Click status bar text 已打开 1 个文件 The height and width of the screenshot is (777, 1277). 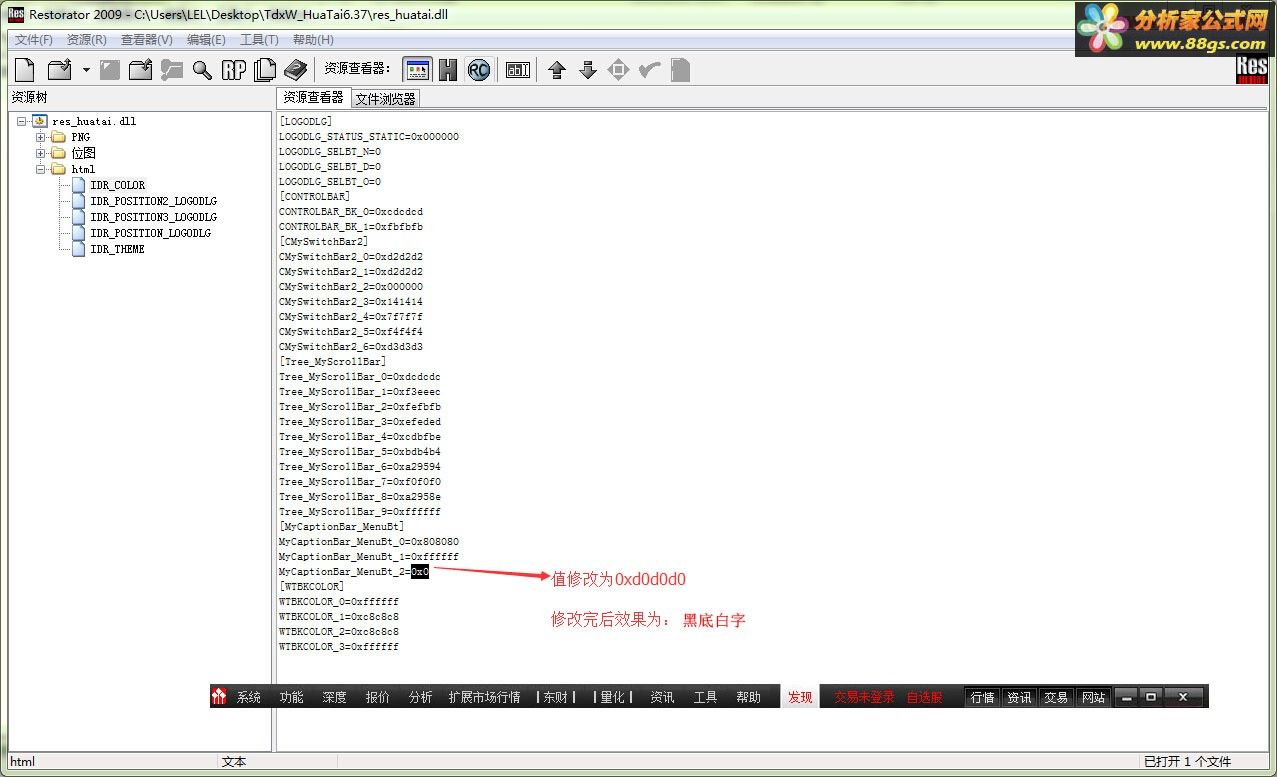pos(1187,762)
